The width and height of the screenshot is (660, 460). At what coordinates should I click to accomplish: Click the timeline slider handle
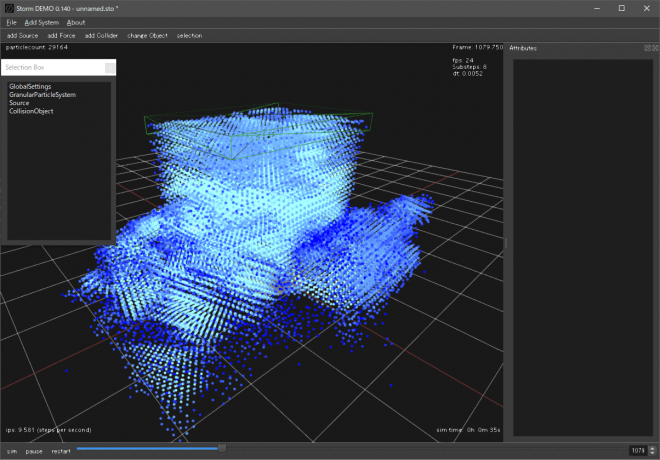click(x=222, y=449)
